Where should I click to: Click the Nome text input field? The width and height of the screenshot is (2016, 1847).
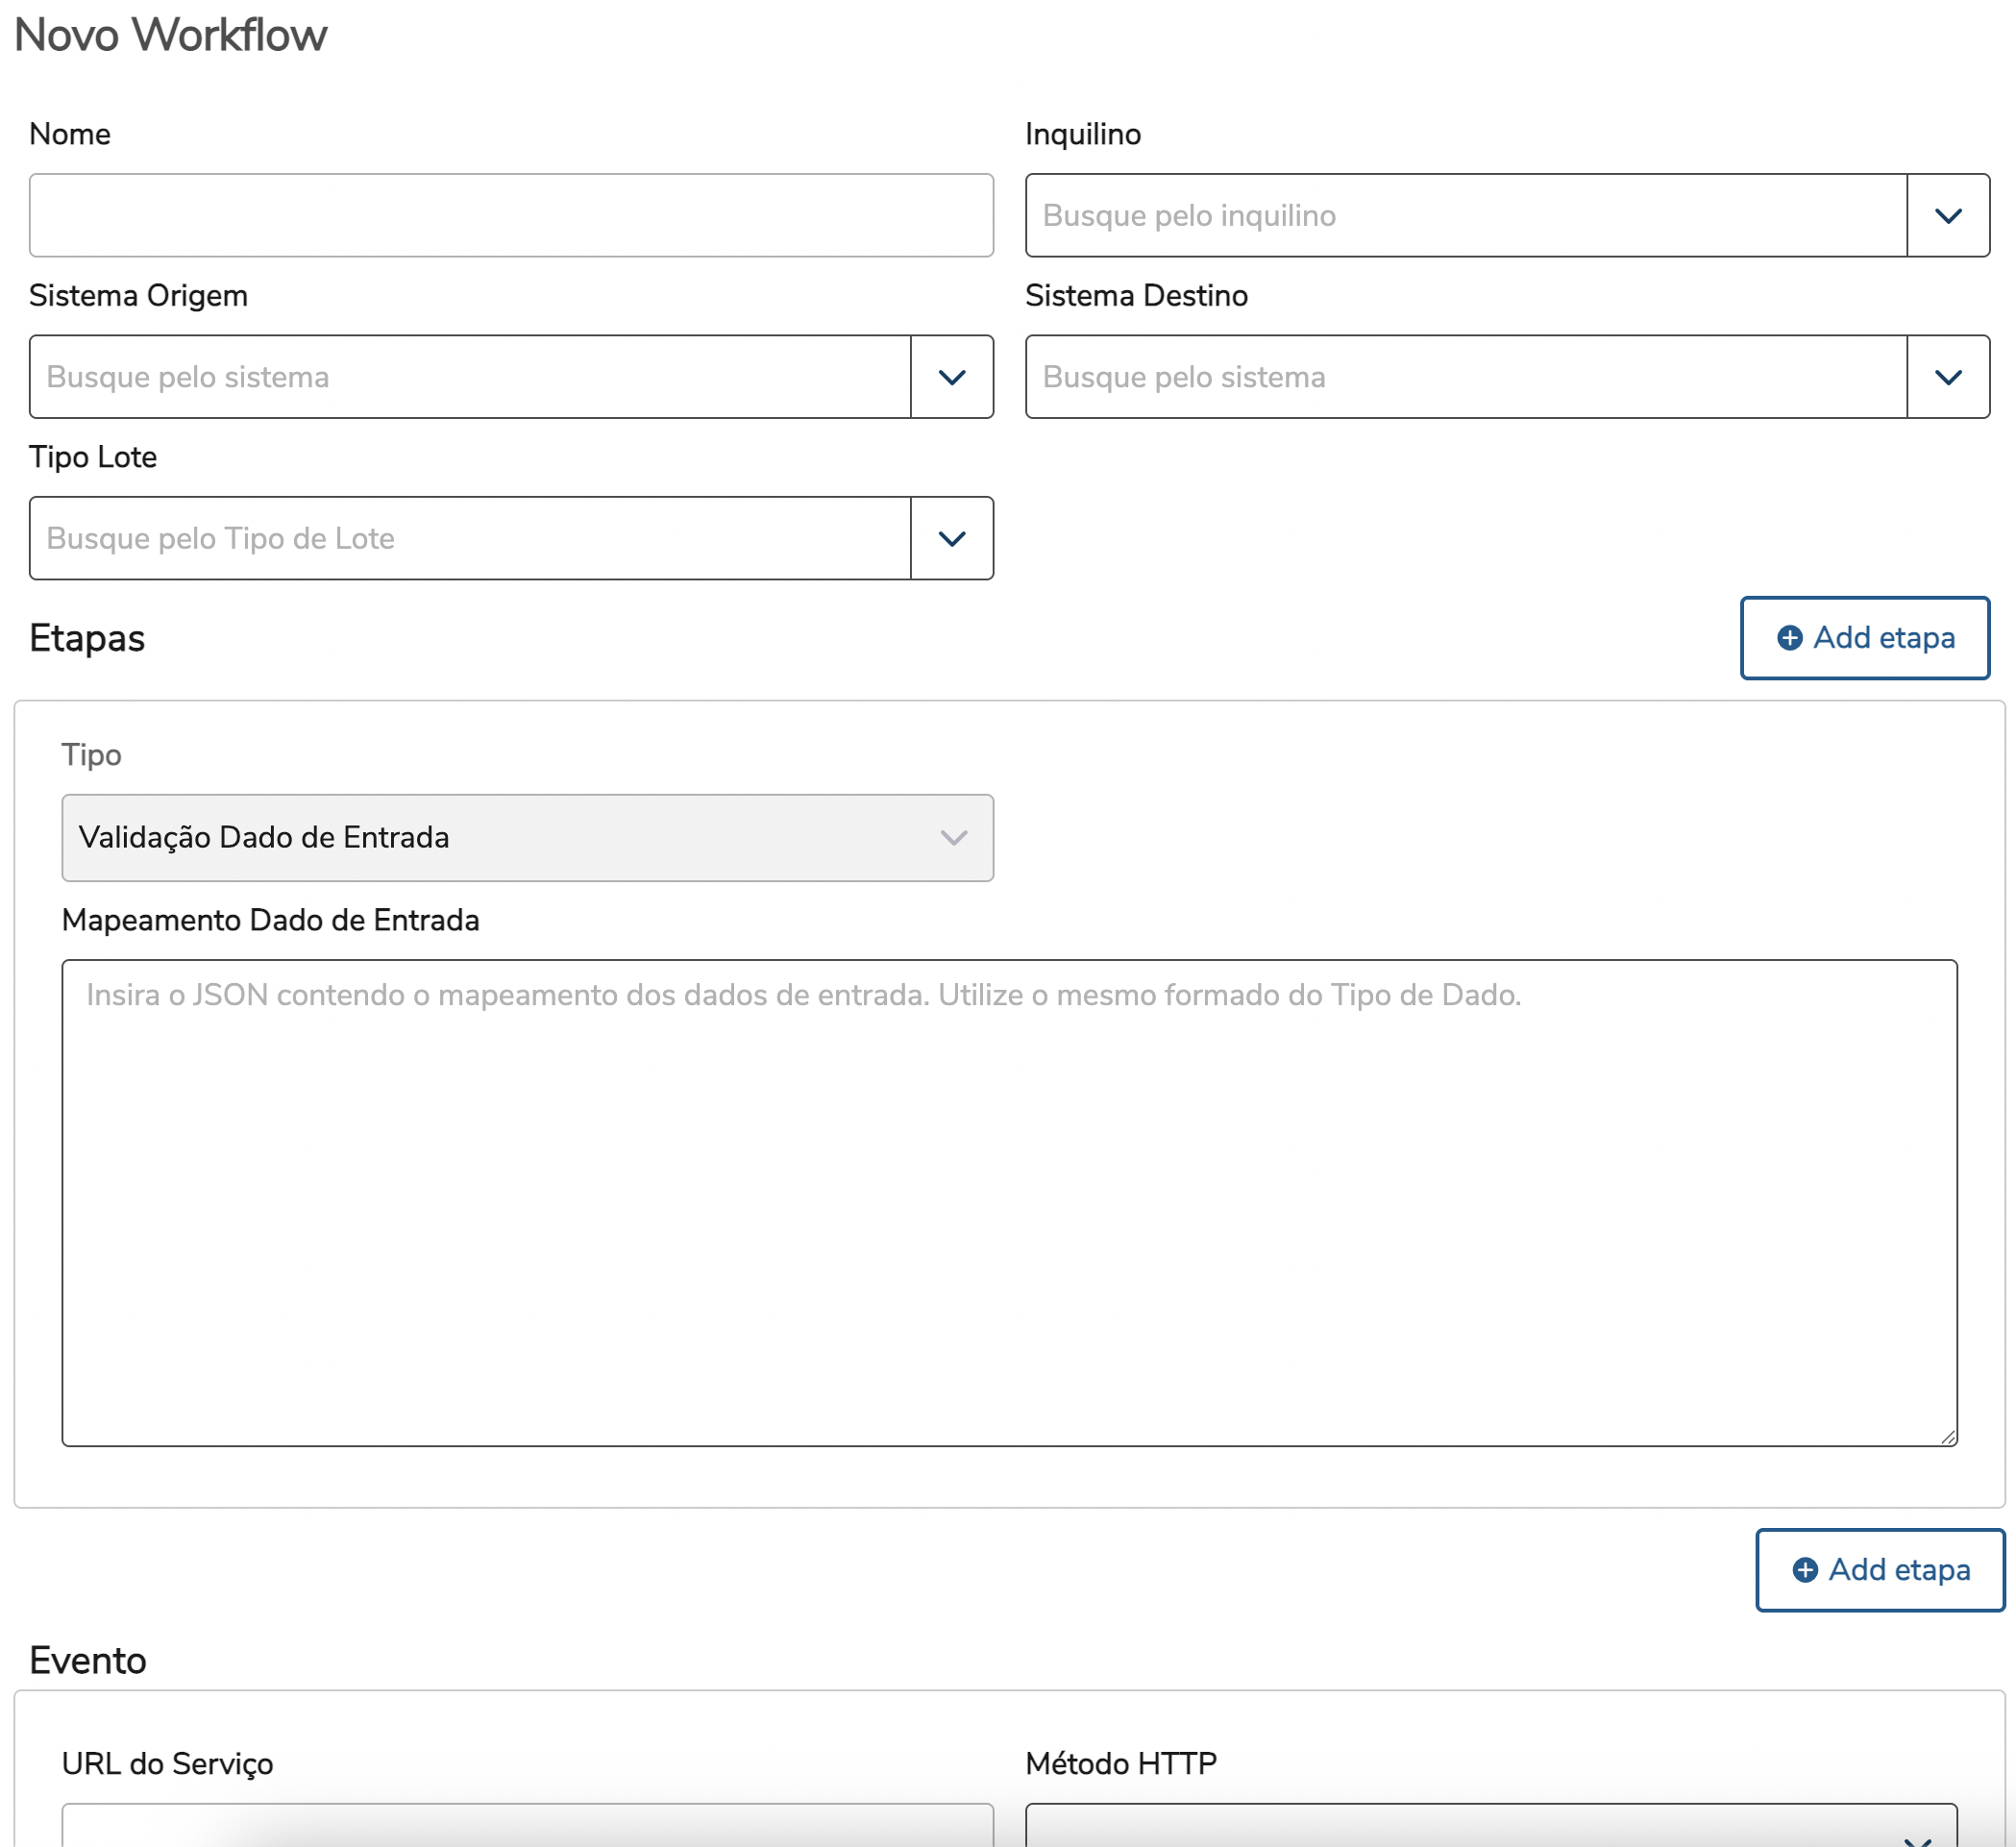point(511,215)
